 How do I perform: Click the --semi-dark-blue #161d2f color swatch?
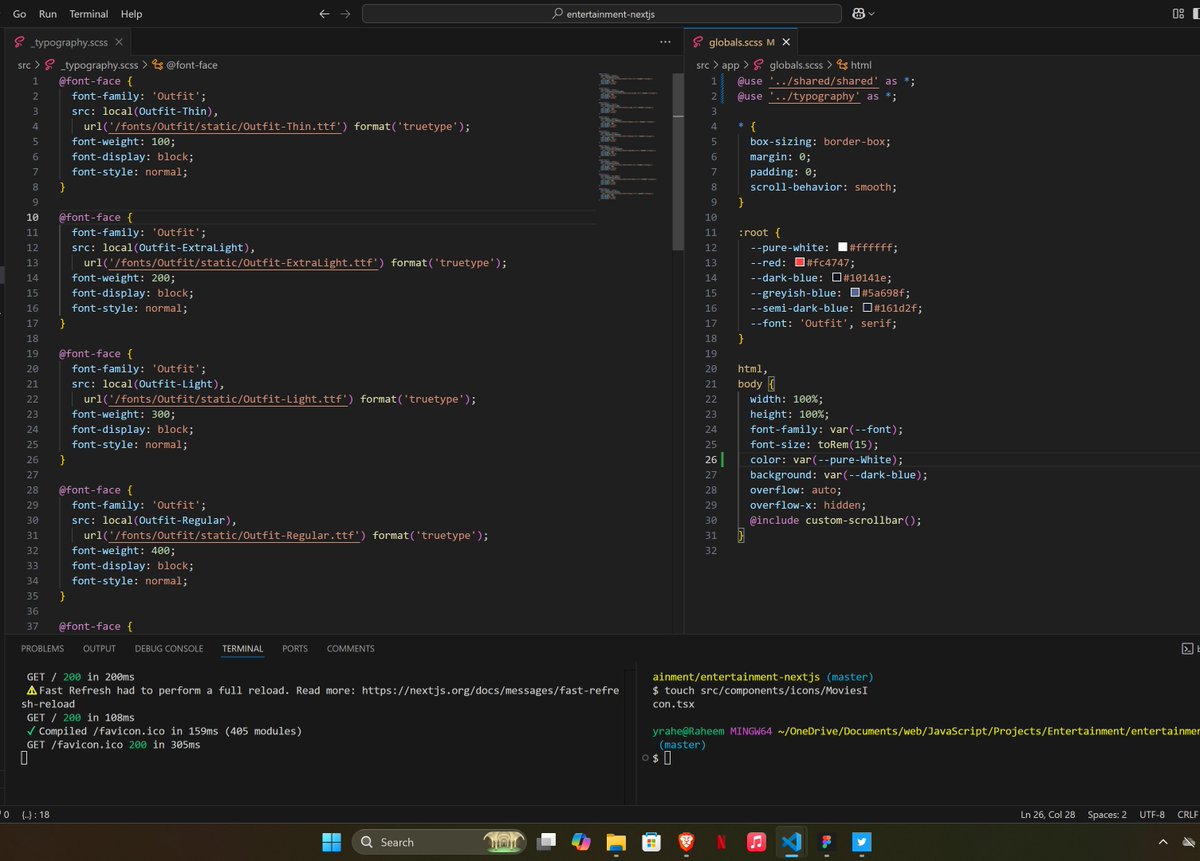[867, 308]
